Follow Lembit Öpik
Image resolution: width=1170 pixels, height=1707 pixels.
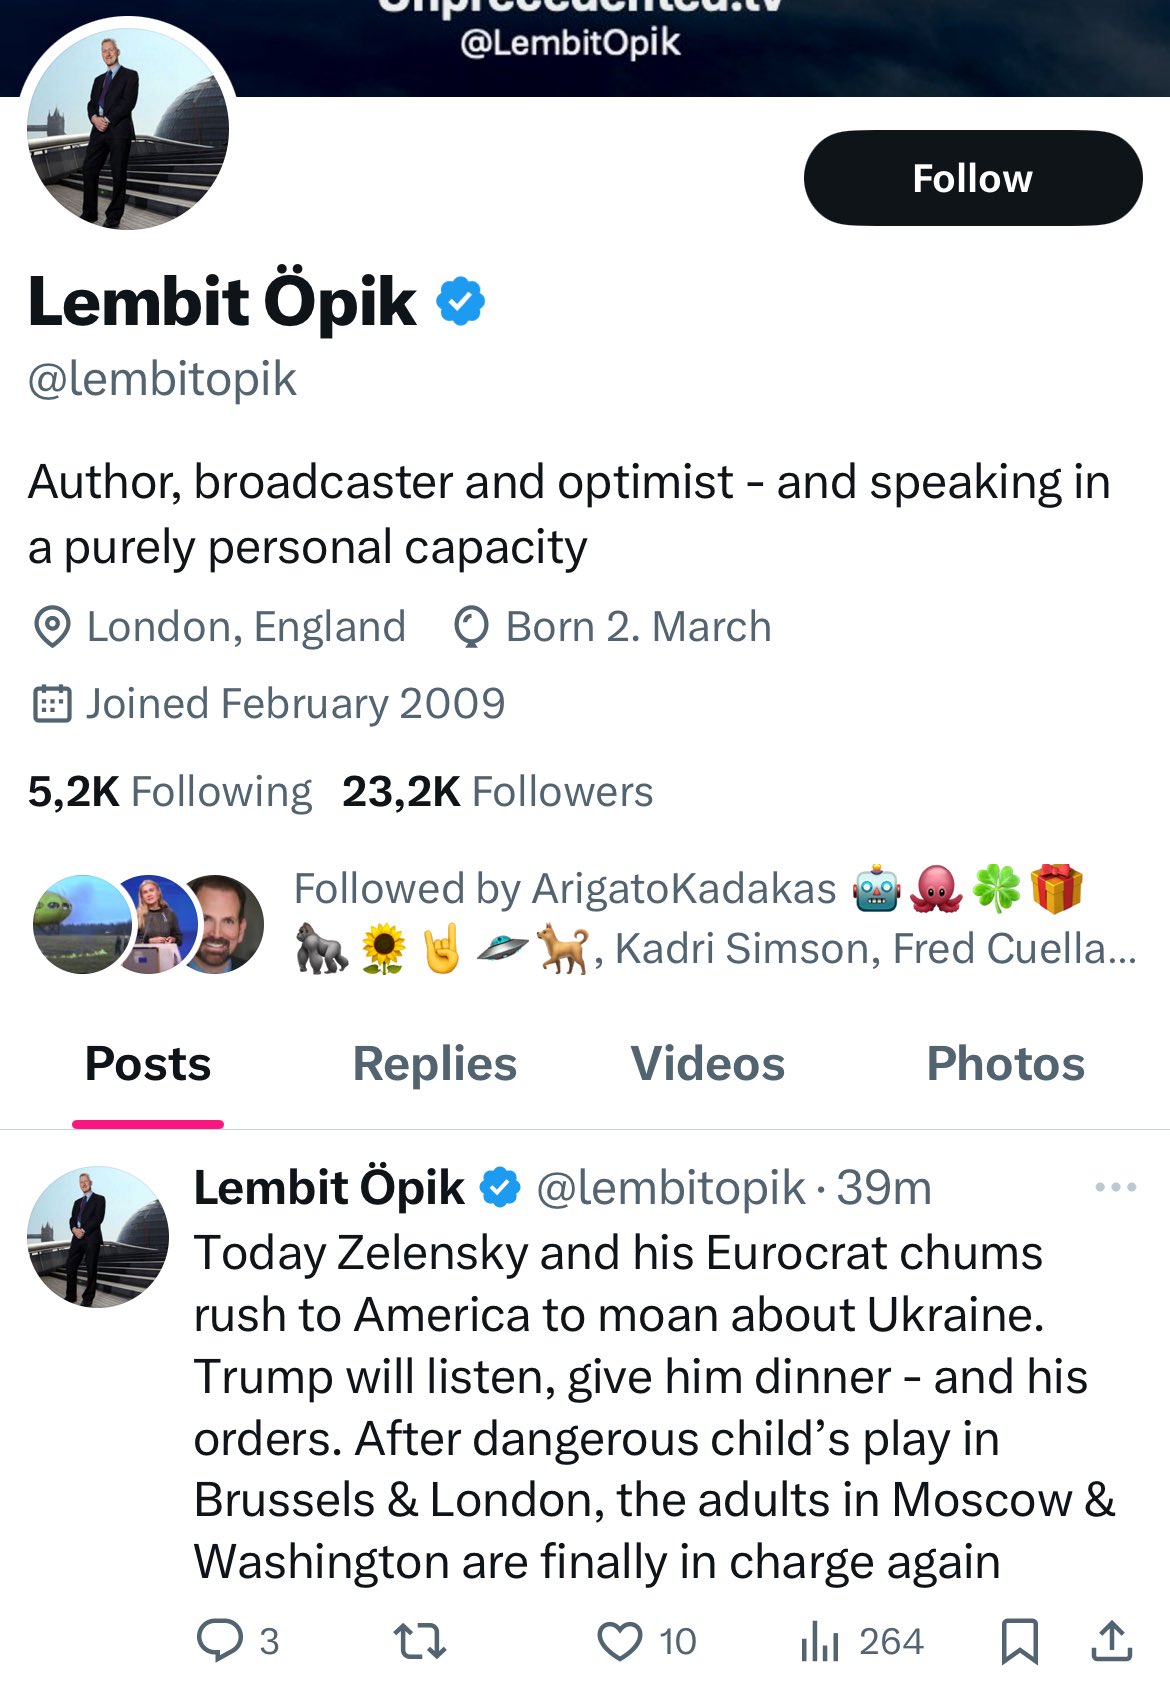pos(972,178)
